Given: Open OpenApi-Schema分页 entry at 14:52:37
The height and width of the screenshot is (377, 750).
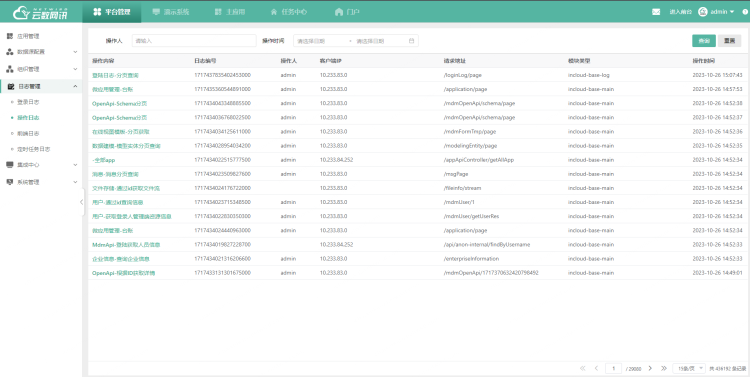Looking at the screenshot, I should pyautogui.click(x=120, y=118).
